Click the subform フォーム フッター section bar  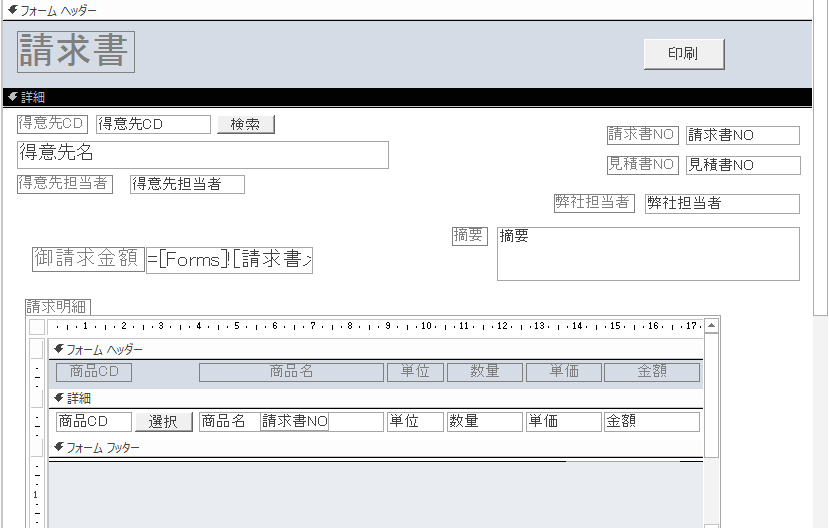(375, 448)
